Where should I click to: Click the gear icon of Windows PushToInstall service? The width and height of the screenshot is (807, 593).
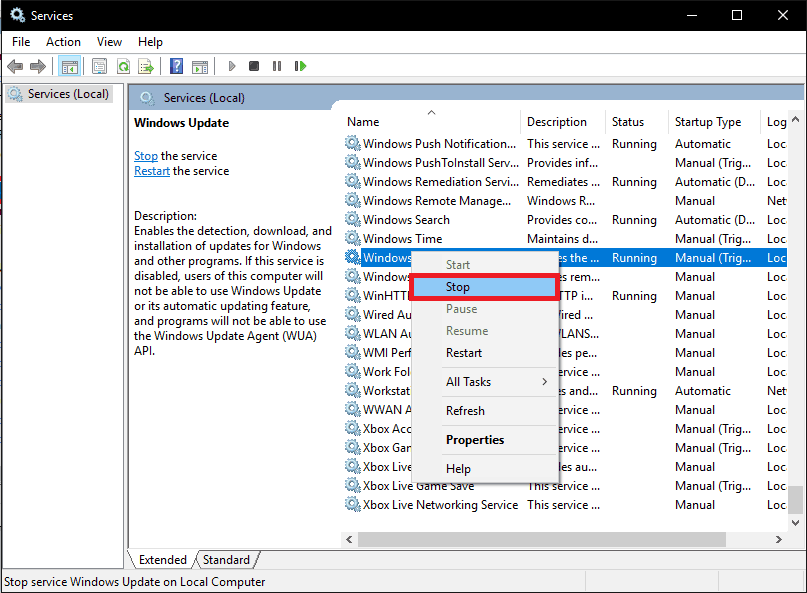pos(353,163)
